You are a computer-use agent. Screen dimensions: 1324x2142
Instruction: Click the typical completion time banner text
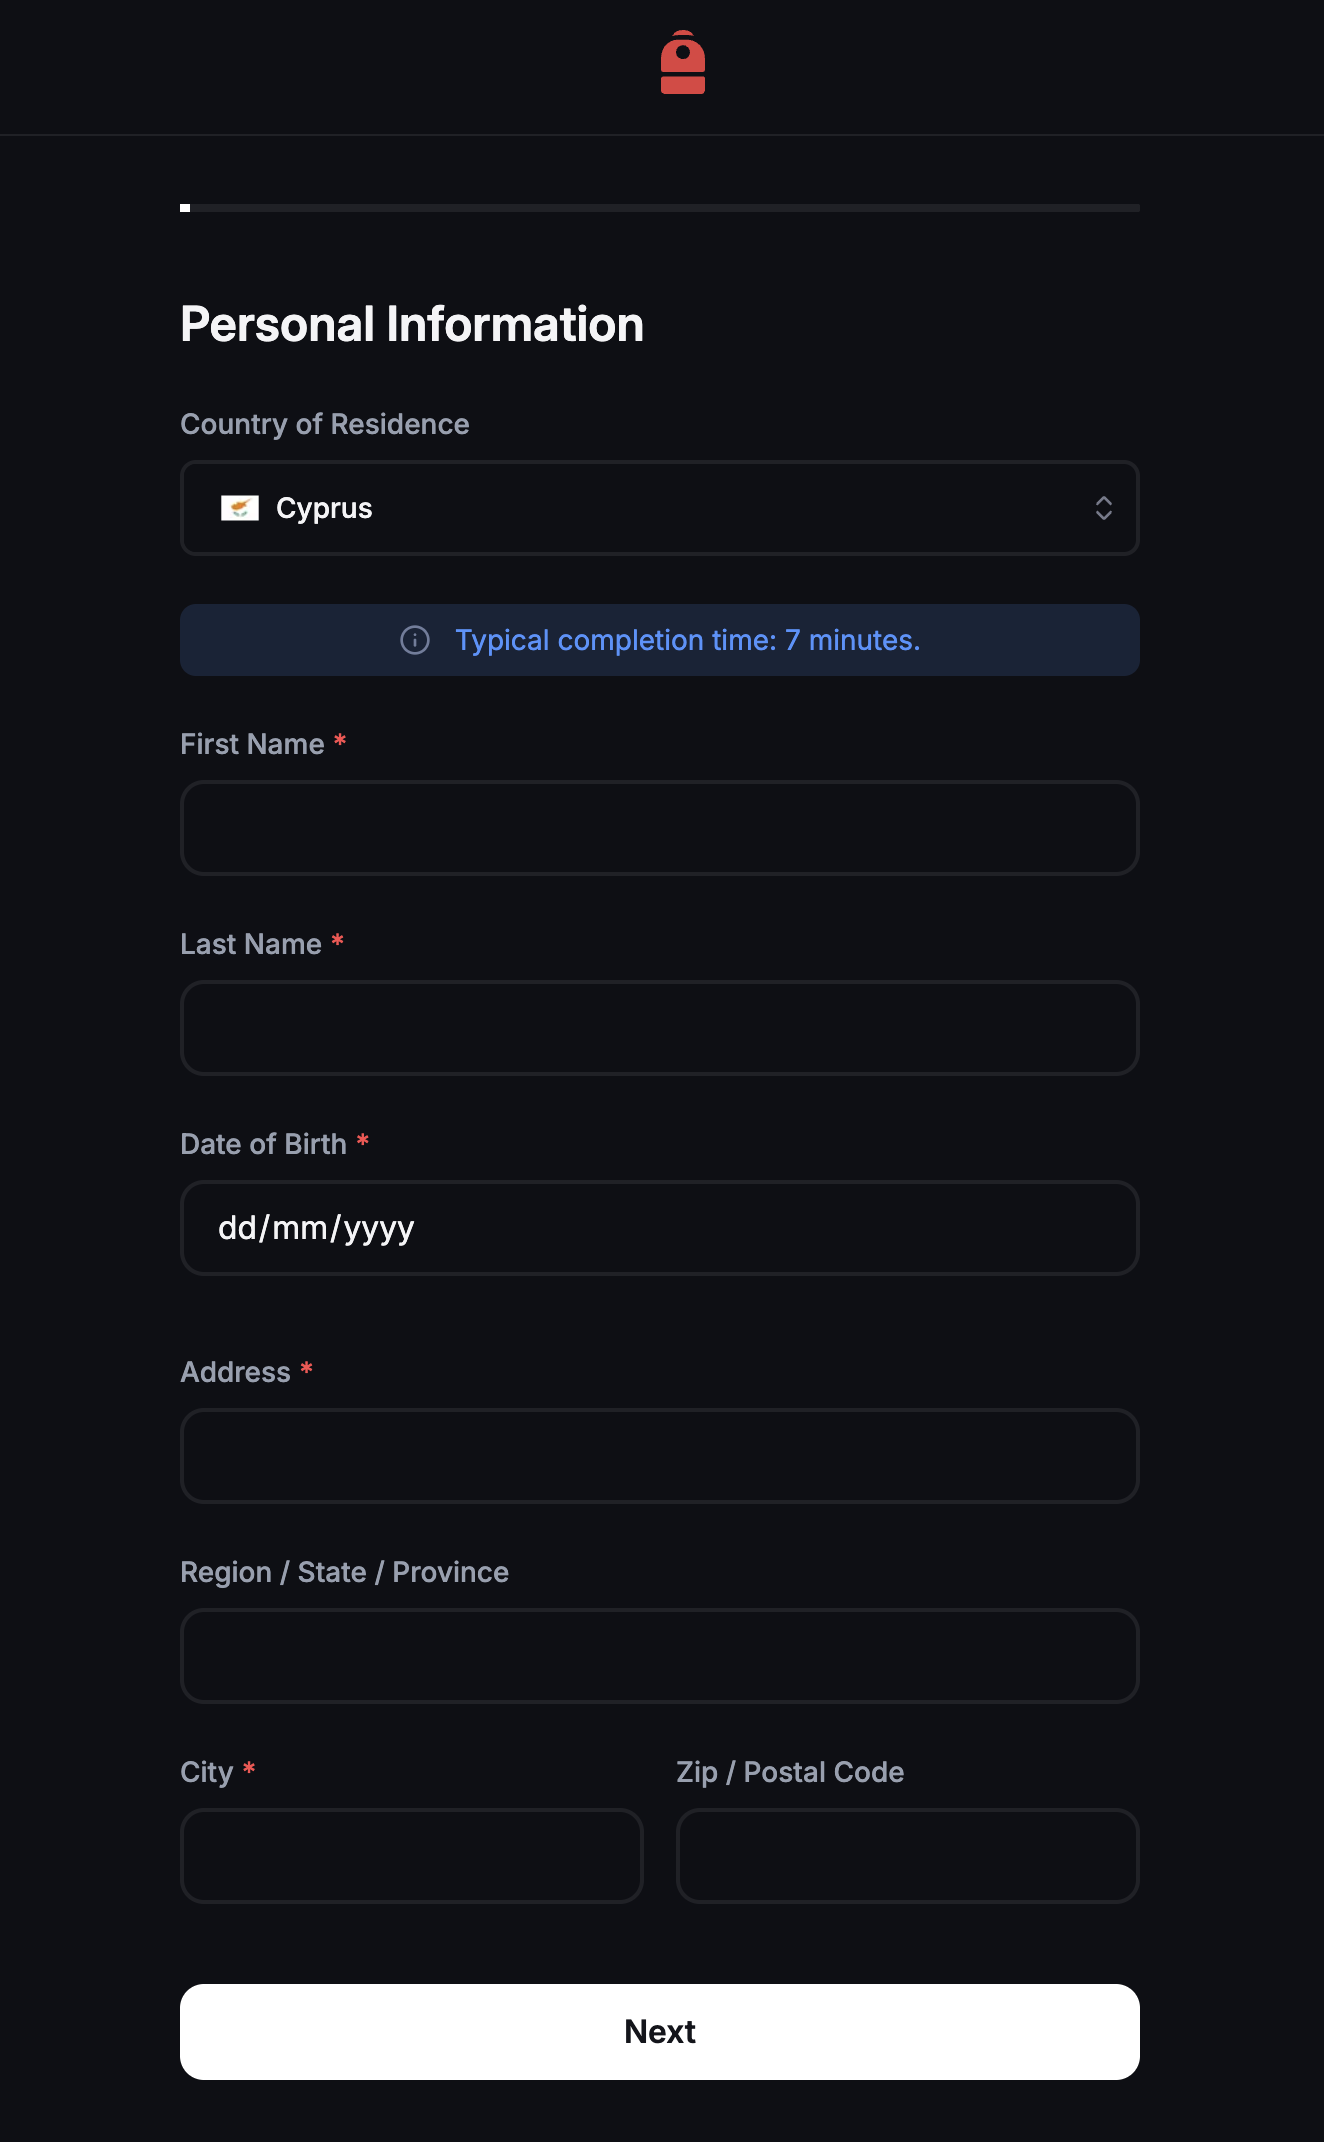tap(688, 640)
